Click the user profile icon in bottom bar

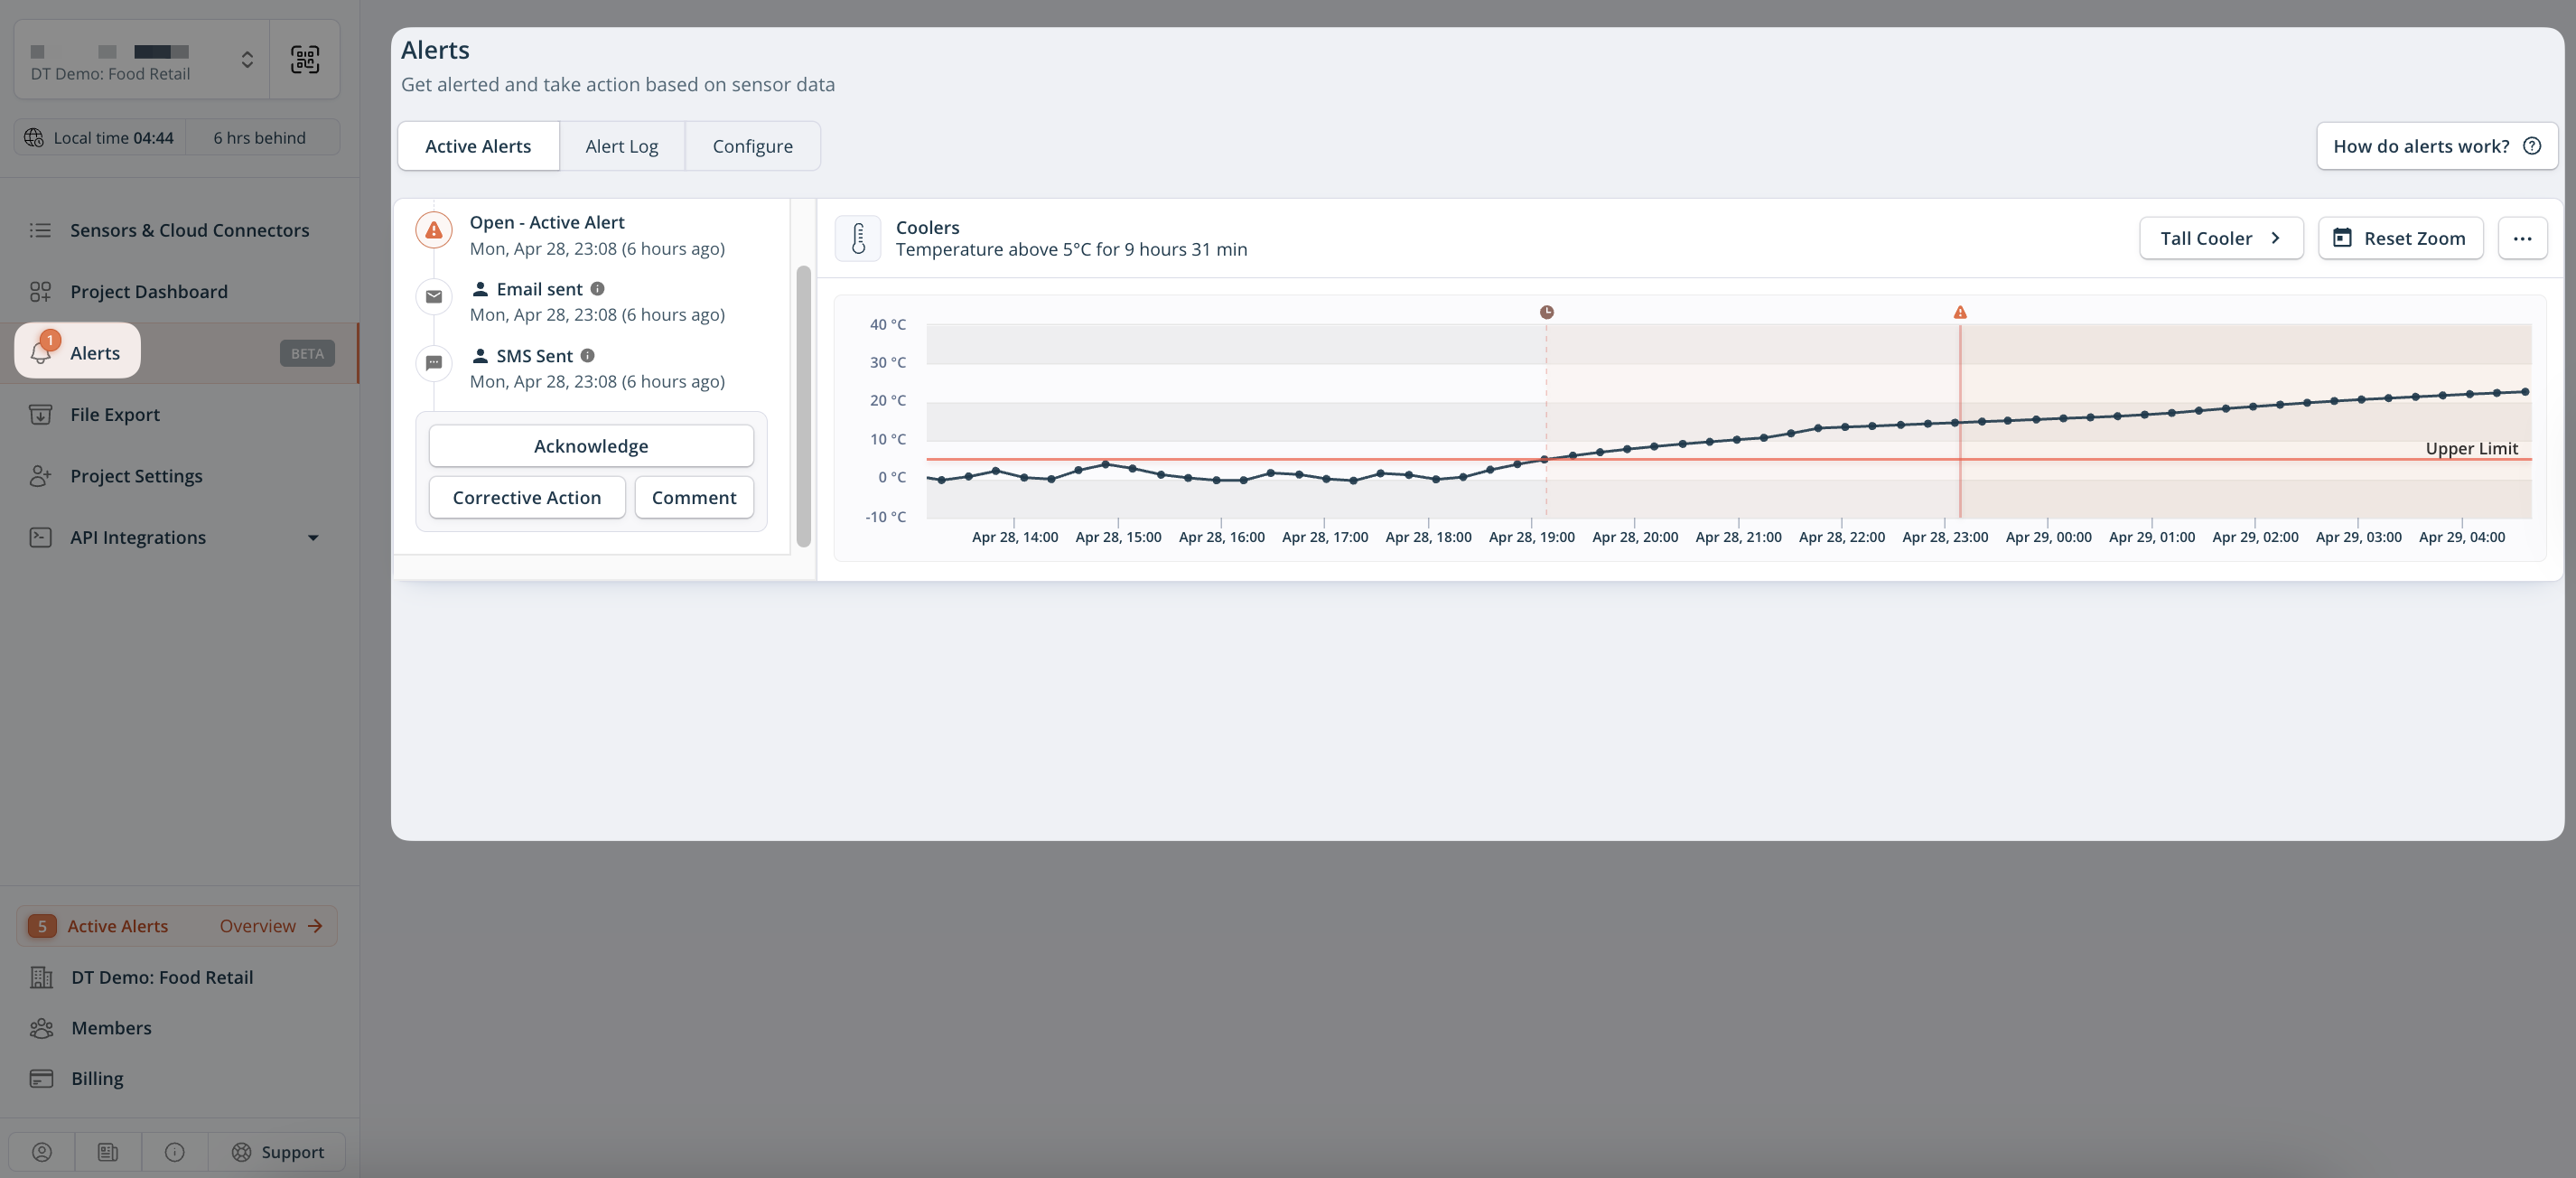click(42, 1152)
